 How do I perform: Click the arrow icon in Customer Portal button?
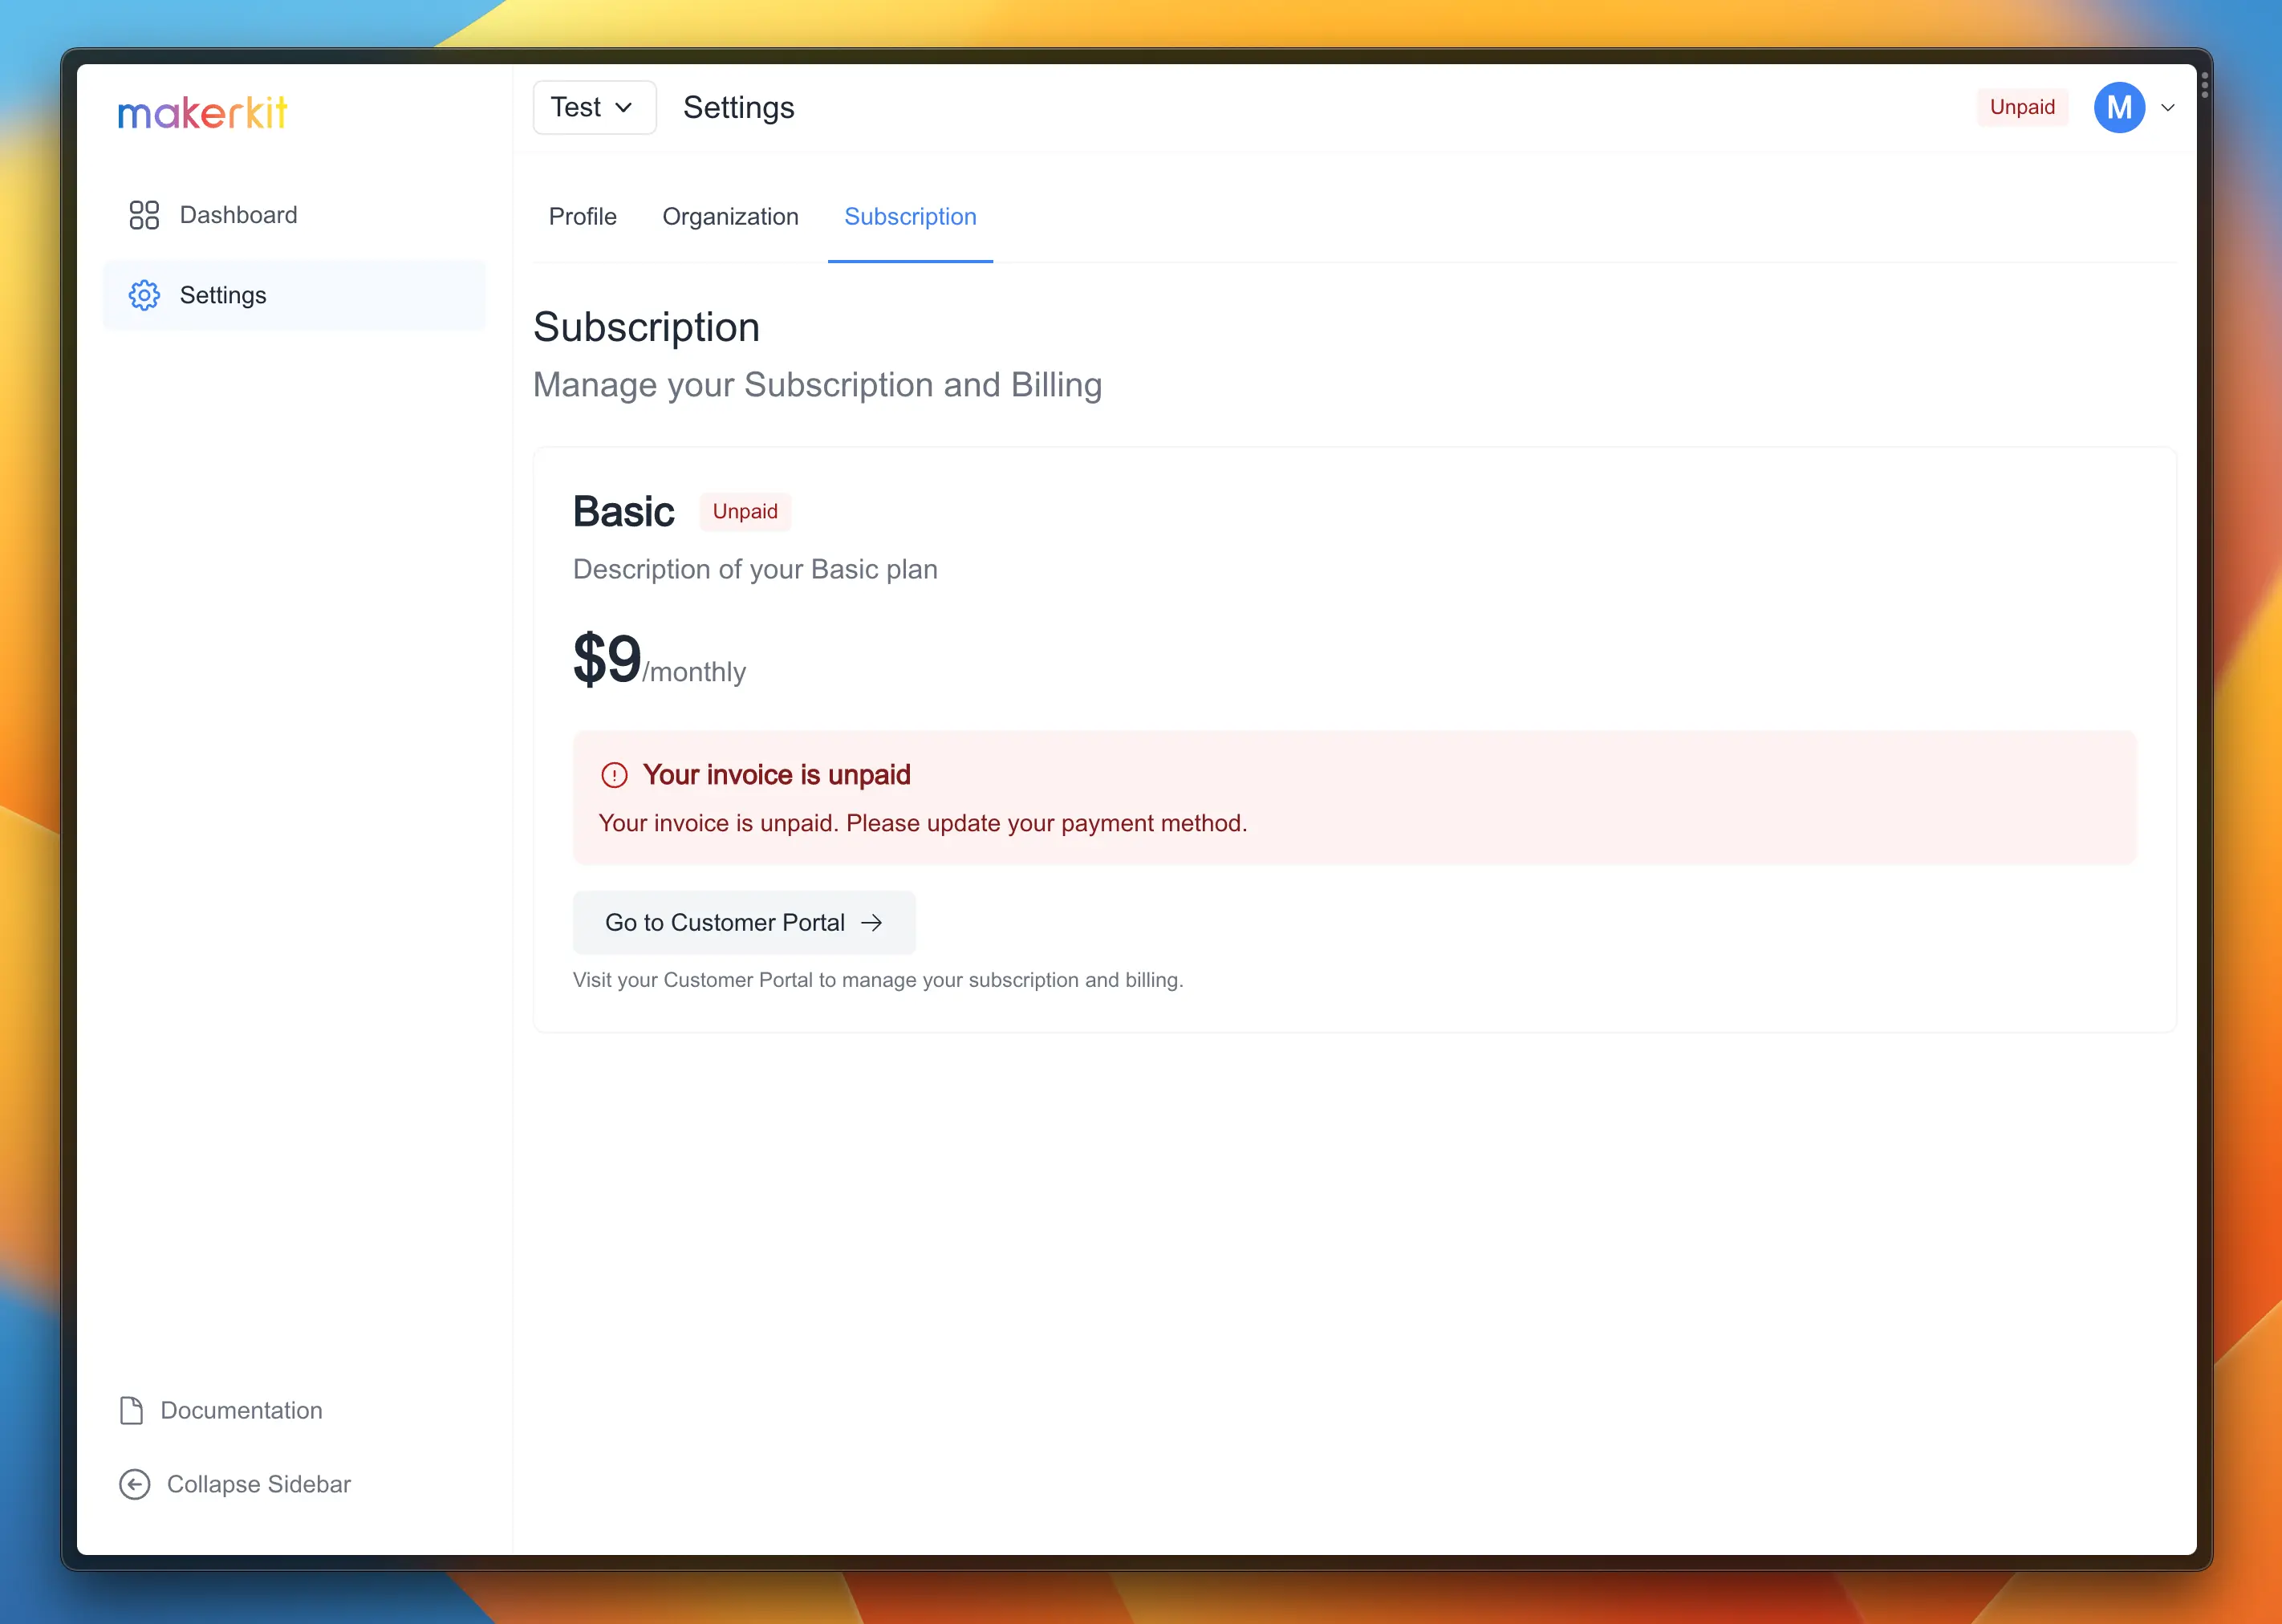pyautogui.click(x=872, y=922)
